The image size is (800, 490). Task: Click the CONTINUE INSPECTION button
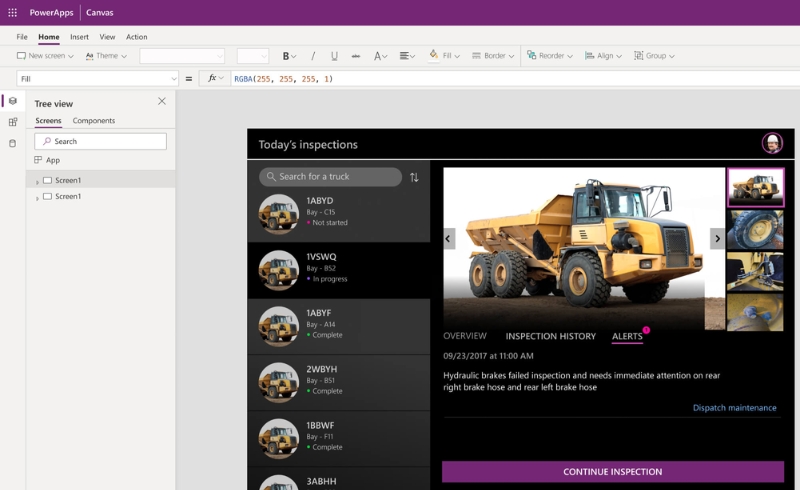pyautogui.click(x=613, y=472)
